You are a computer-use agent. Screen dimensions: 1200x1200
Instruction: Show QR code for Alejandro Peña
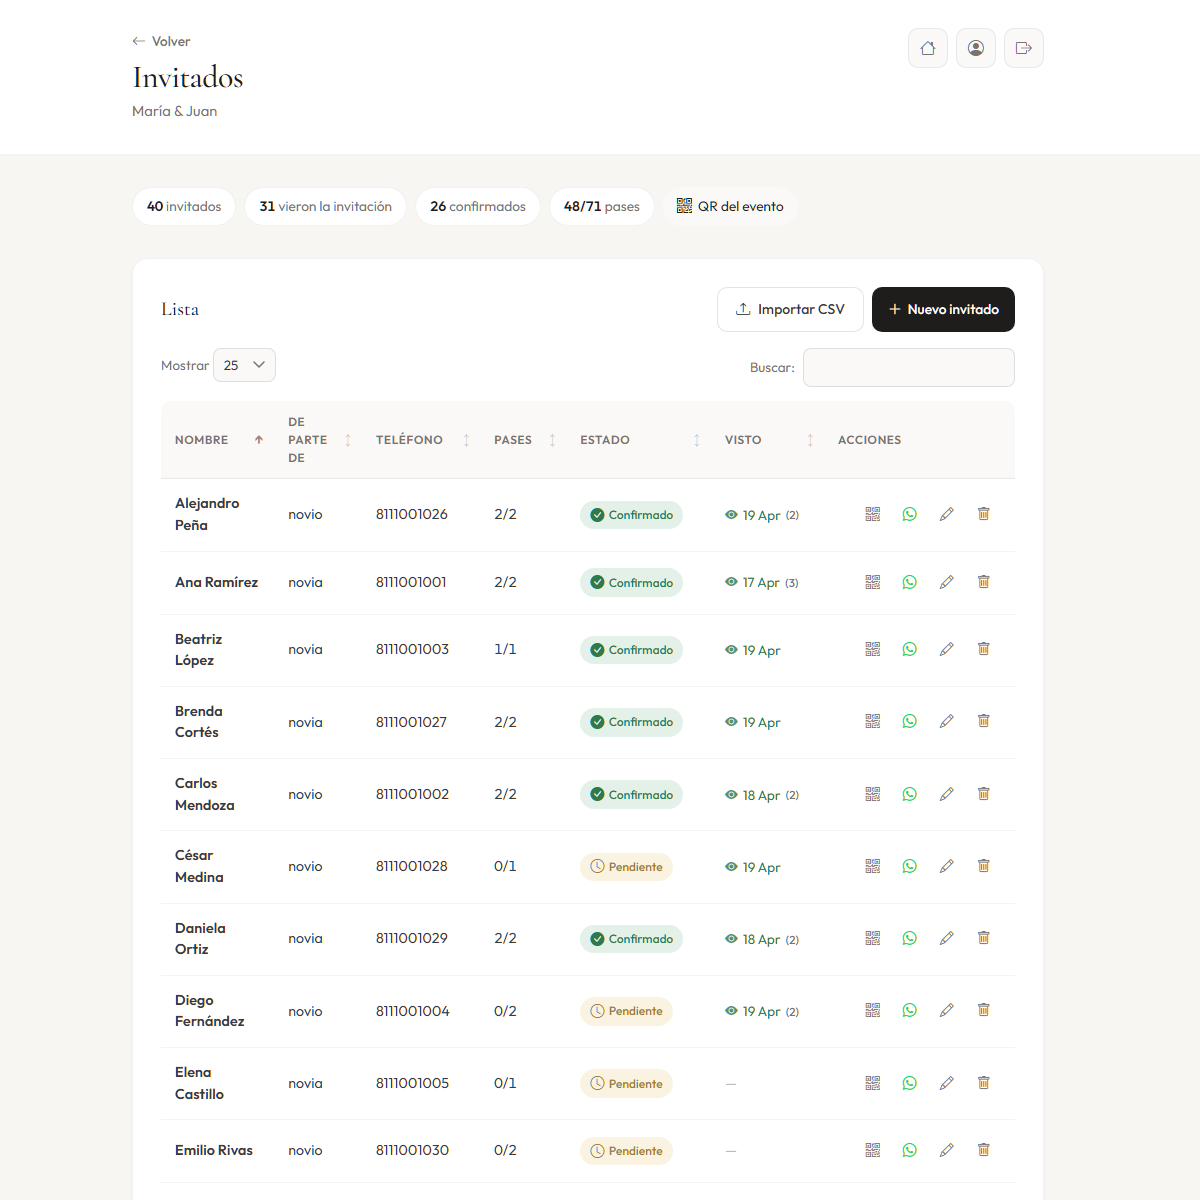click(873, 514)
